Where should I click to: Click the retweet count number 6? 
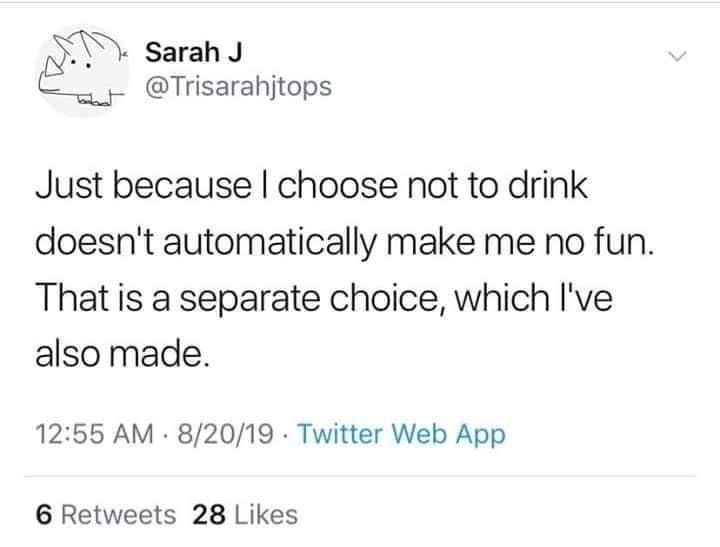[x=43, y=514]
